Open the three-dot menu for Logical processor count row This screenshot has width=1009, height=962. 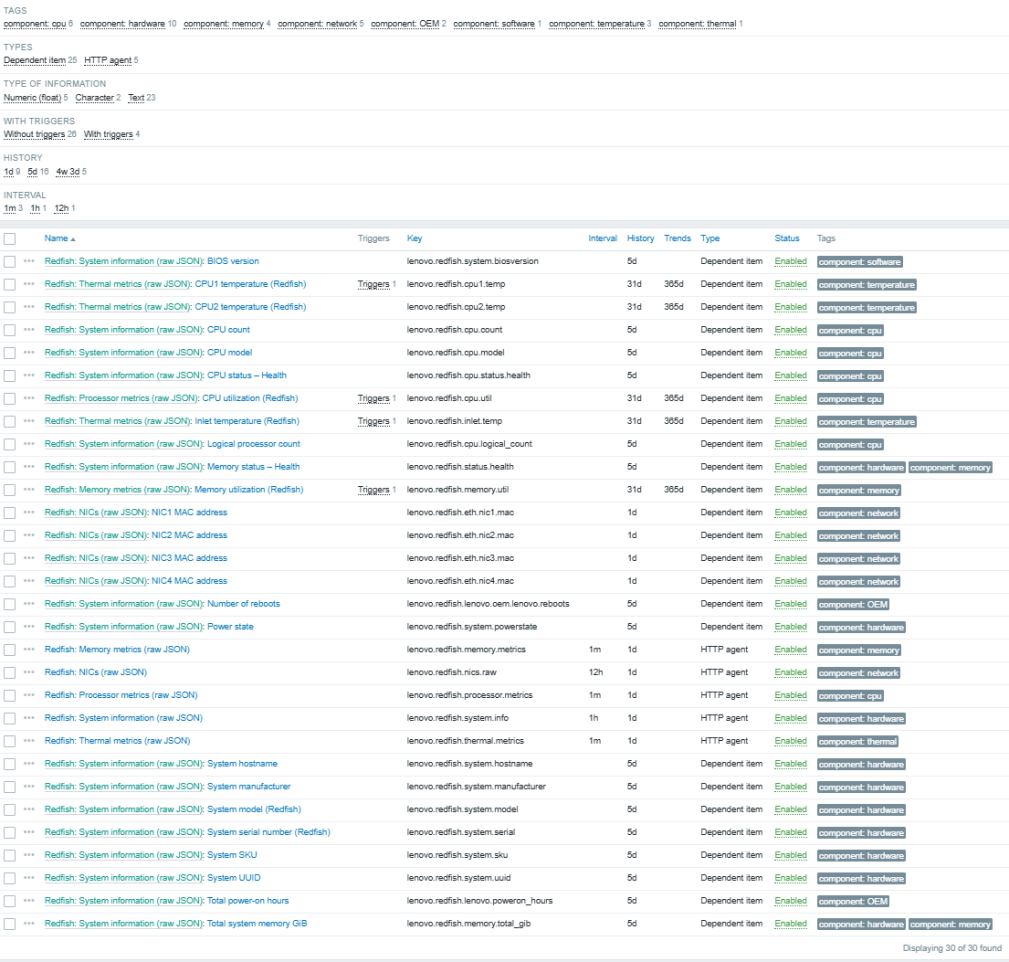click(29, 444)
